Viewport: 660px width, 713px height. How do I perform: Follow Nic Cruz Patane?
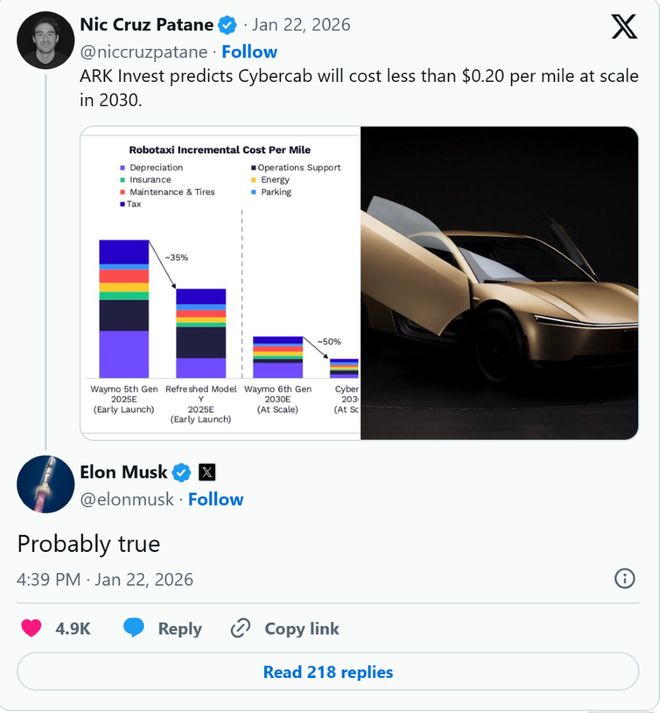[x=249, y=51]
